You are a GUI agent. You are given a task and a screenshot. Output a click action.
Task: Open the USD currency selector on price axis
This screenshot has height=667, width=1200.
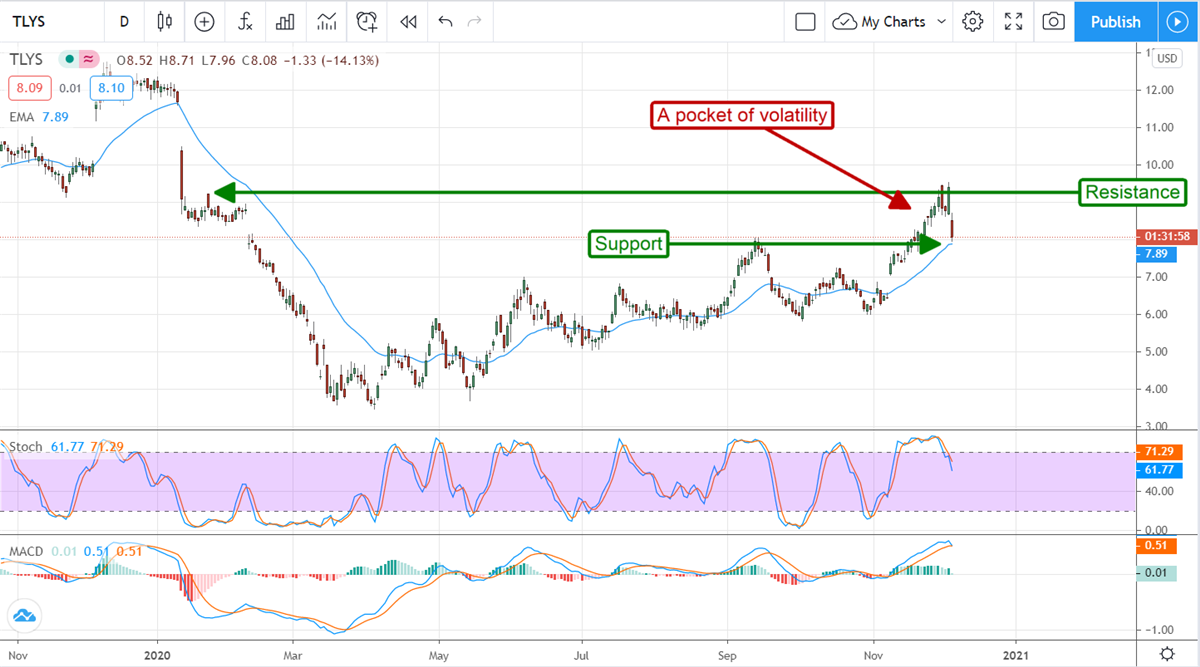(x=1166, y=59)
